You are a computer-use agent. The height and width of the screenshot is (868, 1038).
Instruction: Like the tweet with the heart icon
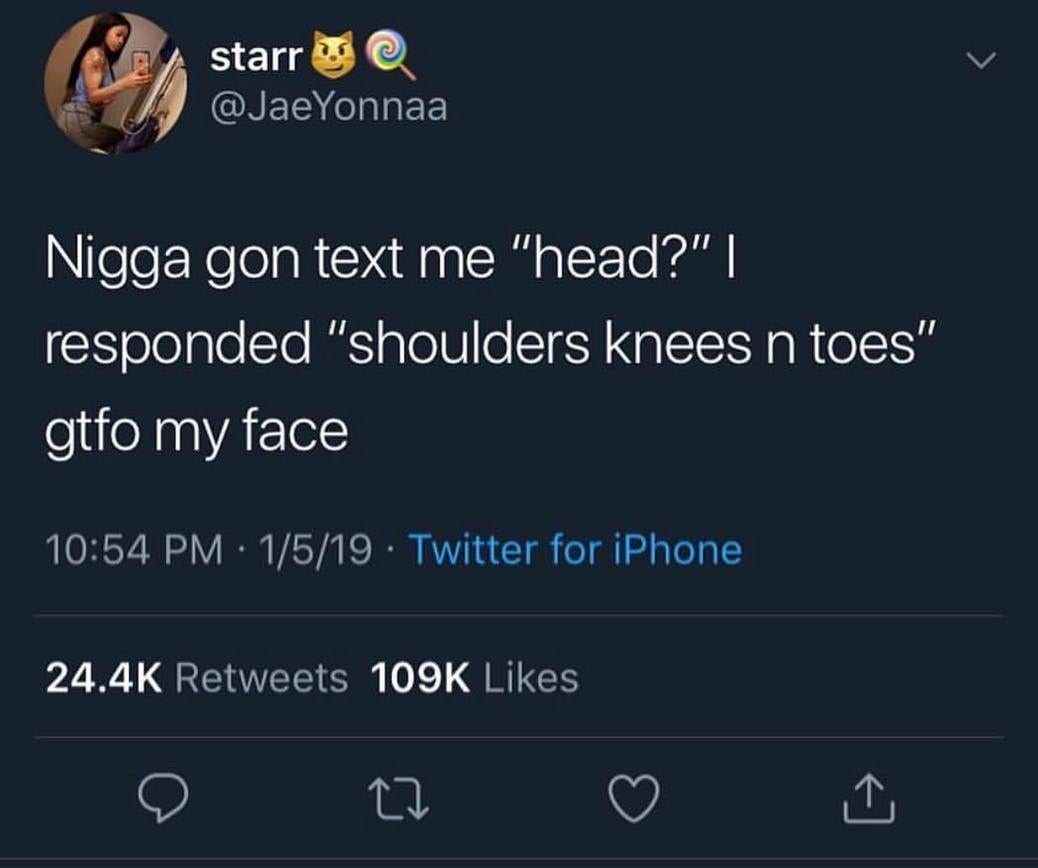point(634,798)
